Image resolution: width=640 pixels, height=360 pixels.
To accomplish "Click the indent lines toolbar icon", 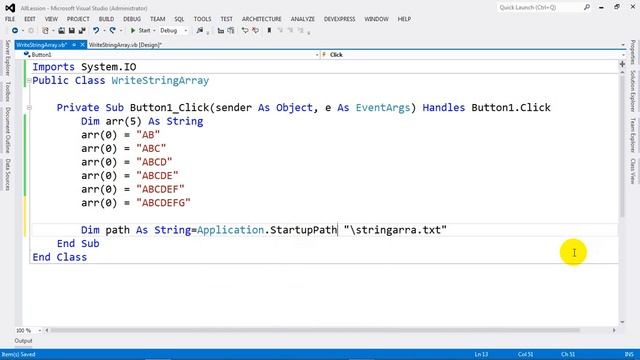I will tap(220, 31).
